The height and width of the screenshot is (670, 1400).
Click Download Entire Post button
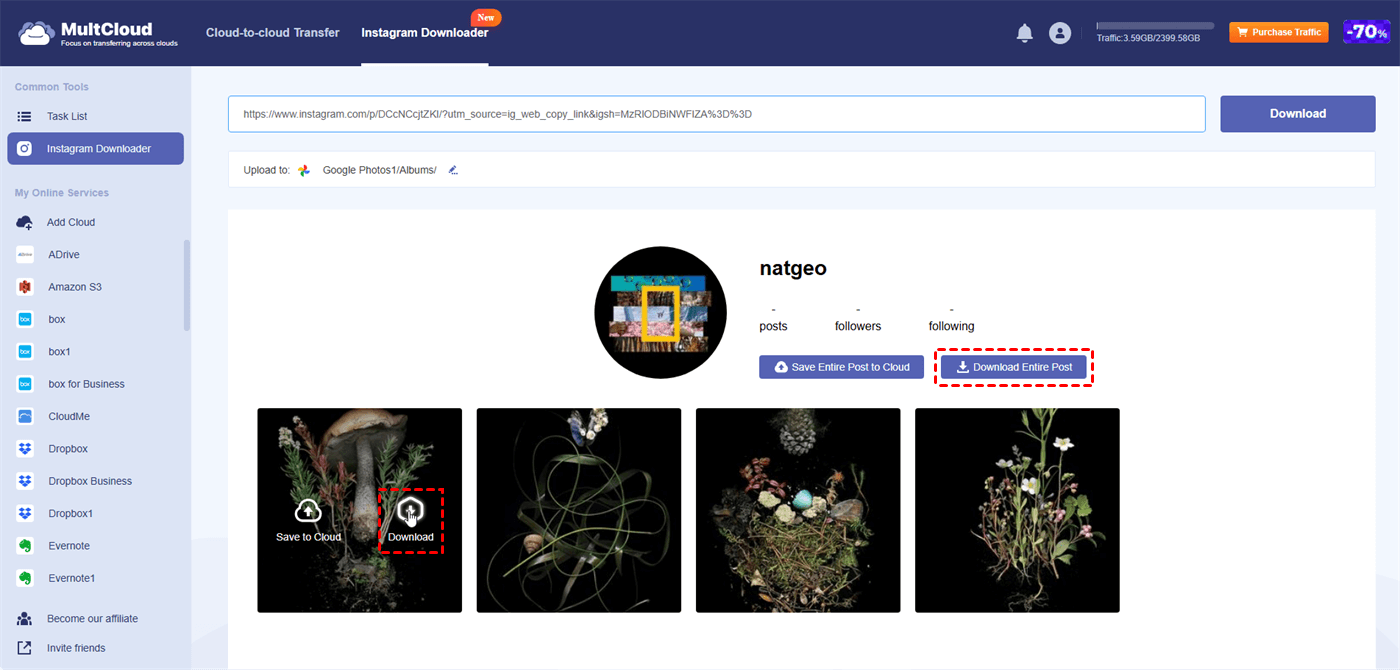pos(1013,367)
